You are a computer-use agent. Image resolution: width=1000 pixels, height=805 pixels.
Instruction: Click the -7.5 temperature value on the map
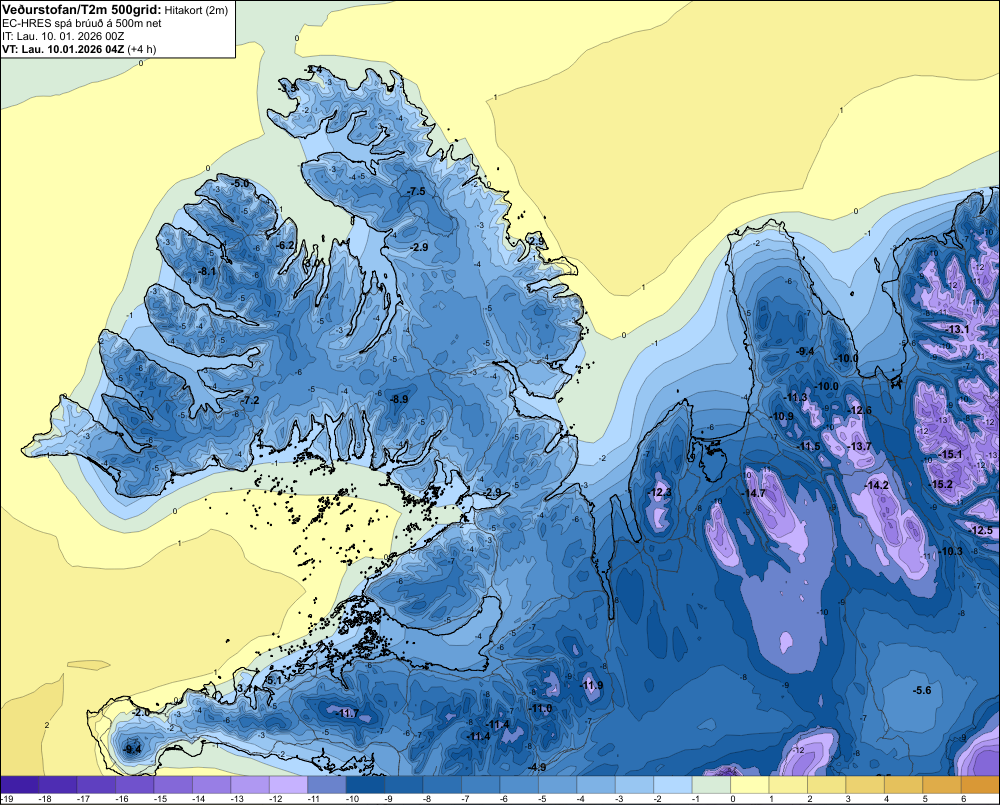(416, 191)
